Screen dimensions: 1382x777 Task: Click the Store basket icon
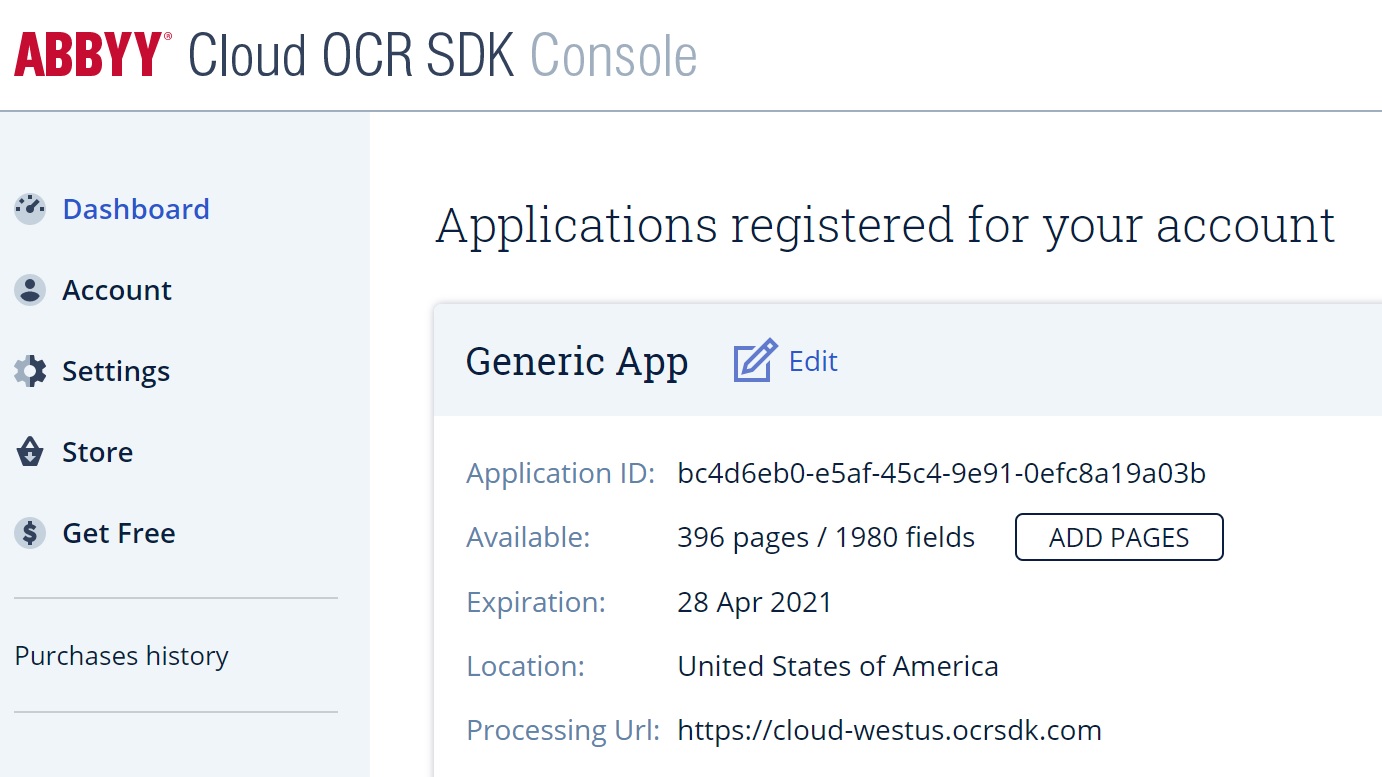tap(30, 452)
